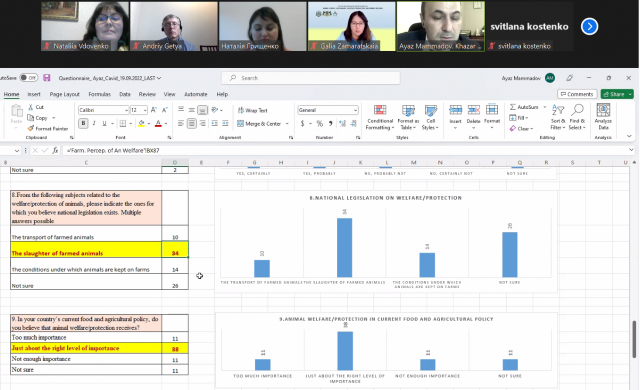This screenshot has width=640, height=390.
Task: Toggle Bold formatting button
Action: [83, 123]
